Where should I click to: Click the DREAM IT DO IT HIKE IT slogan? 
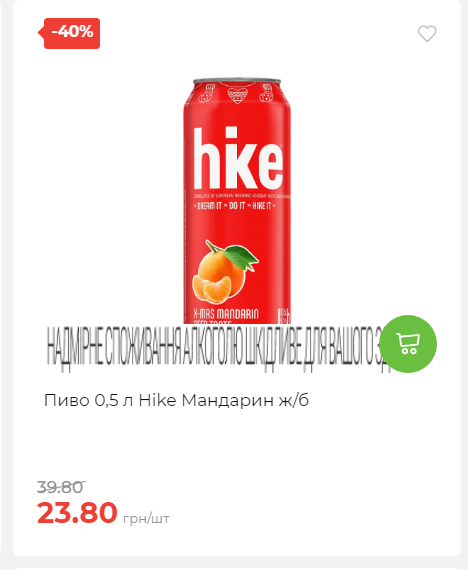click(x=236, y=206)
